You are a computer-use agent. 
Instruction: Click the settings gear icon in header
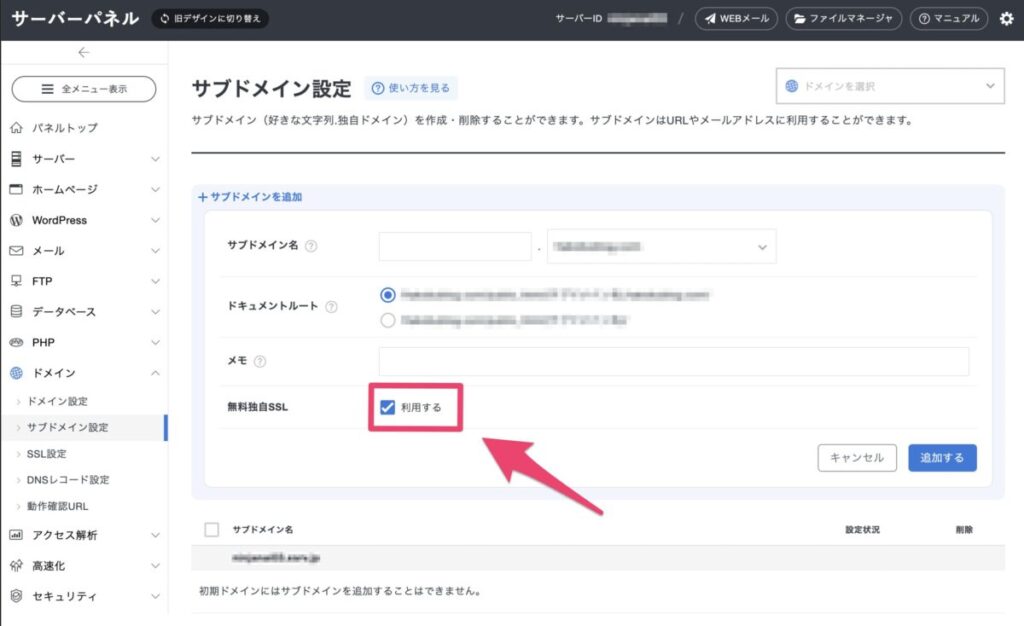coord(1006,19)
